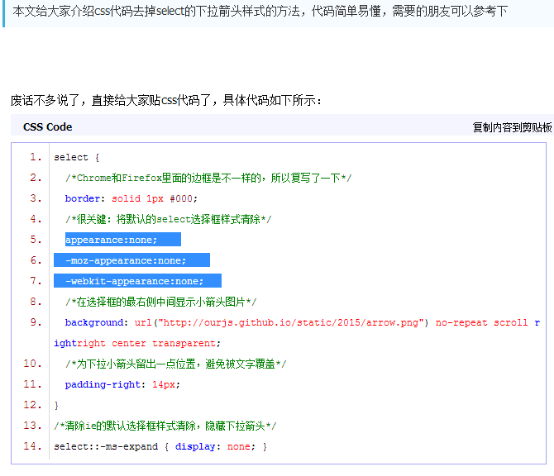This screenshot has height=476, width=554.
Task: Click the background url arrow.png text
Action: point(281,323)
